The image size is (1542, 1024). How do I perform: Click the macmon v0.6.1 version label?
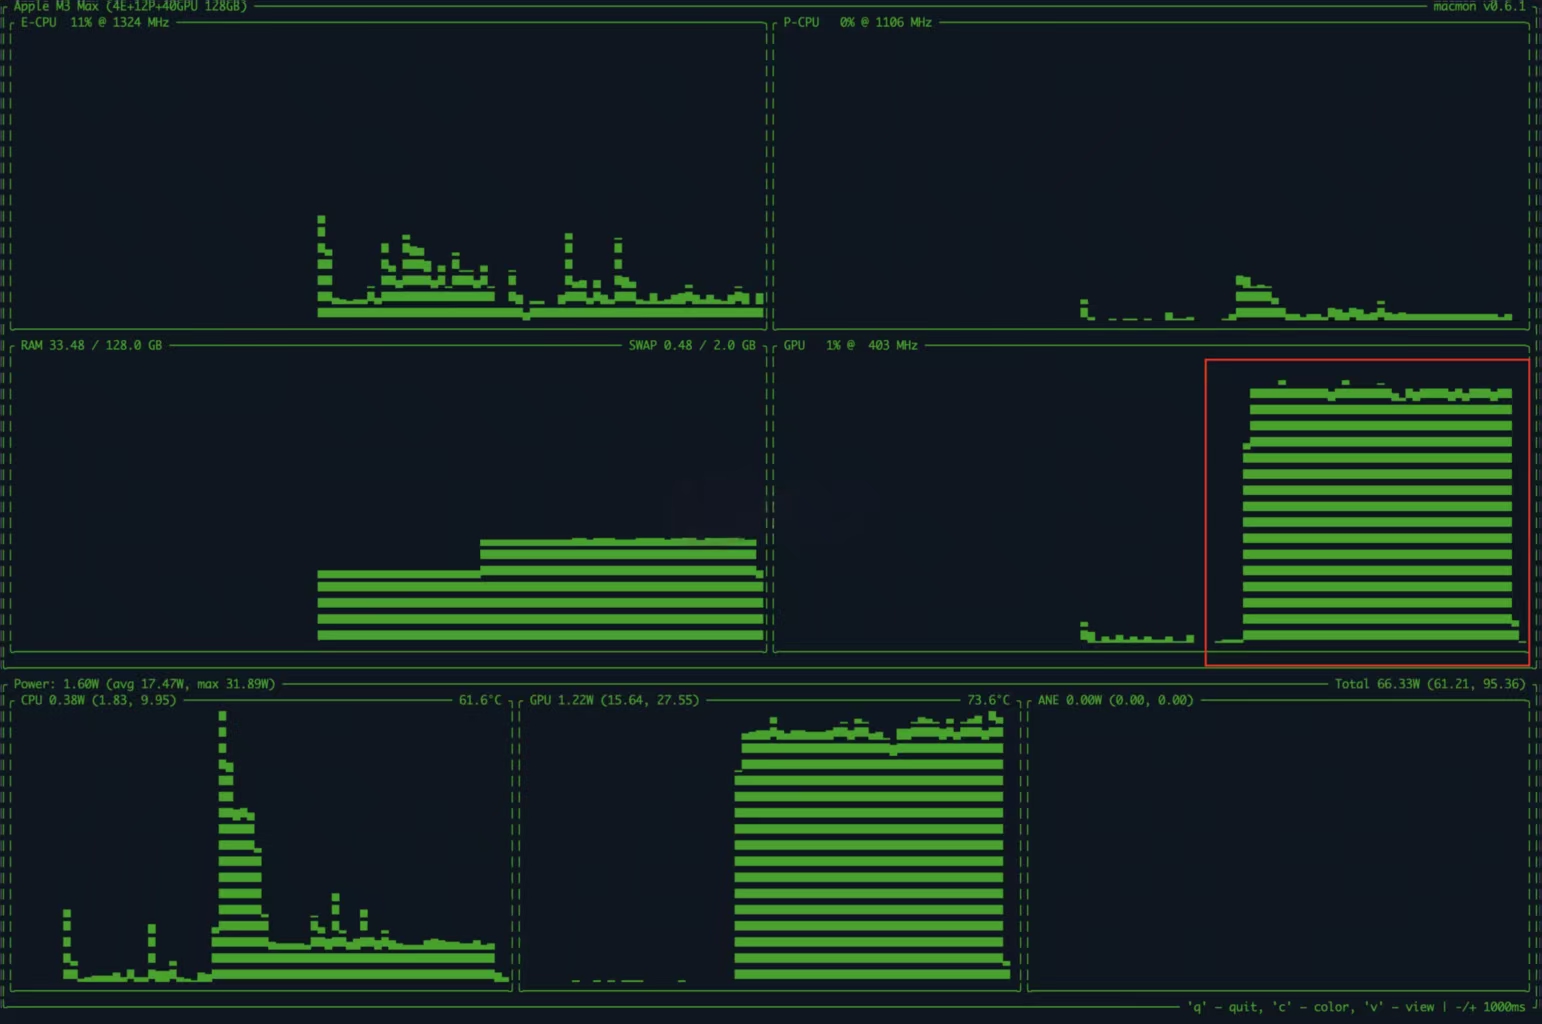(1479, 6)
